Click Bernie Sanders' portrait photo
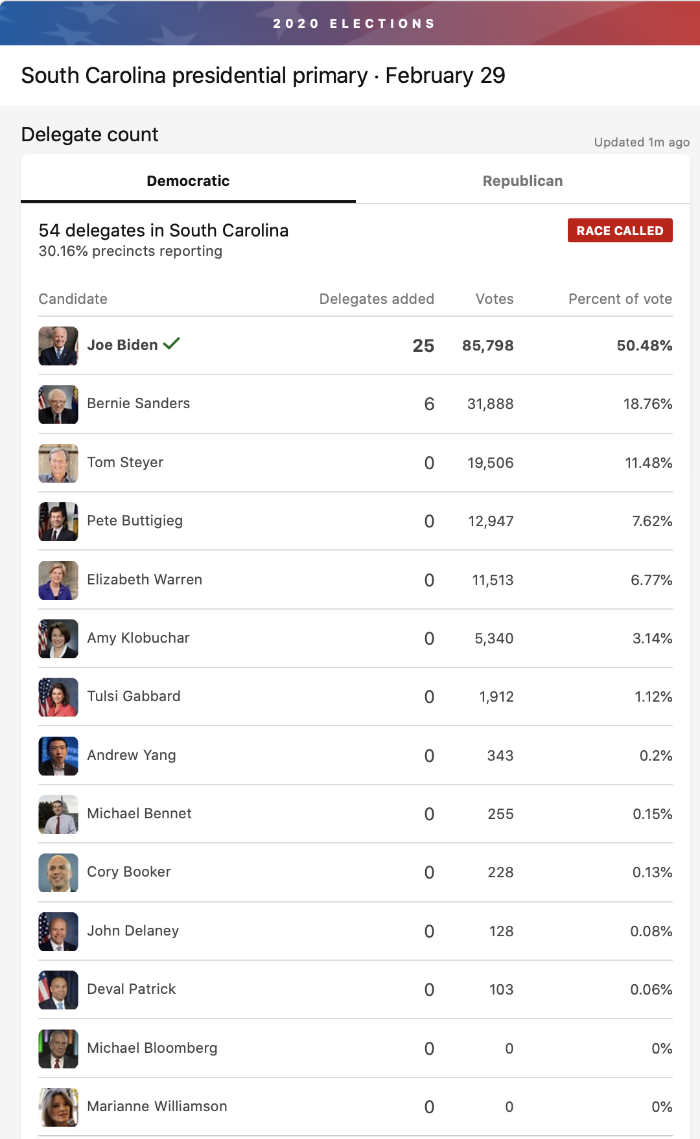700x1139 pixels. (x=58, y=404)
